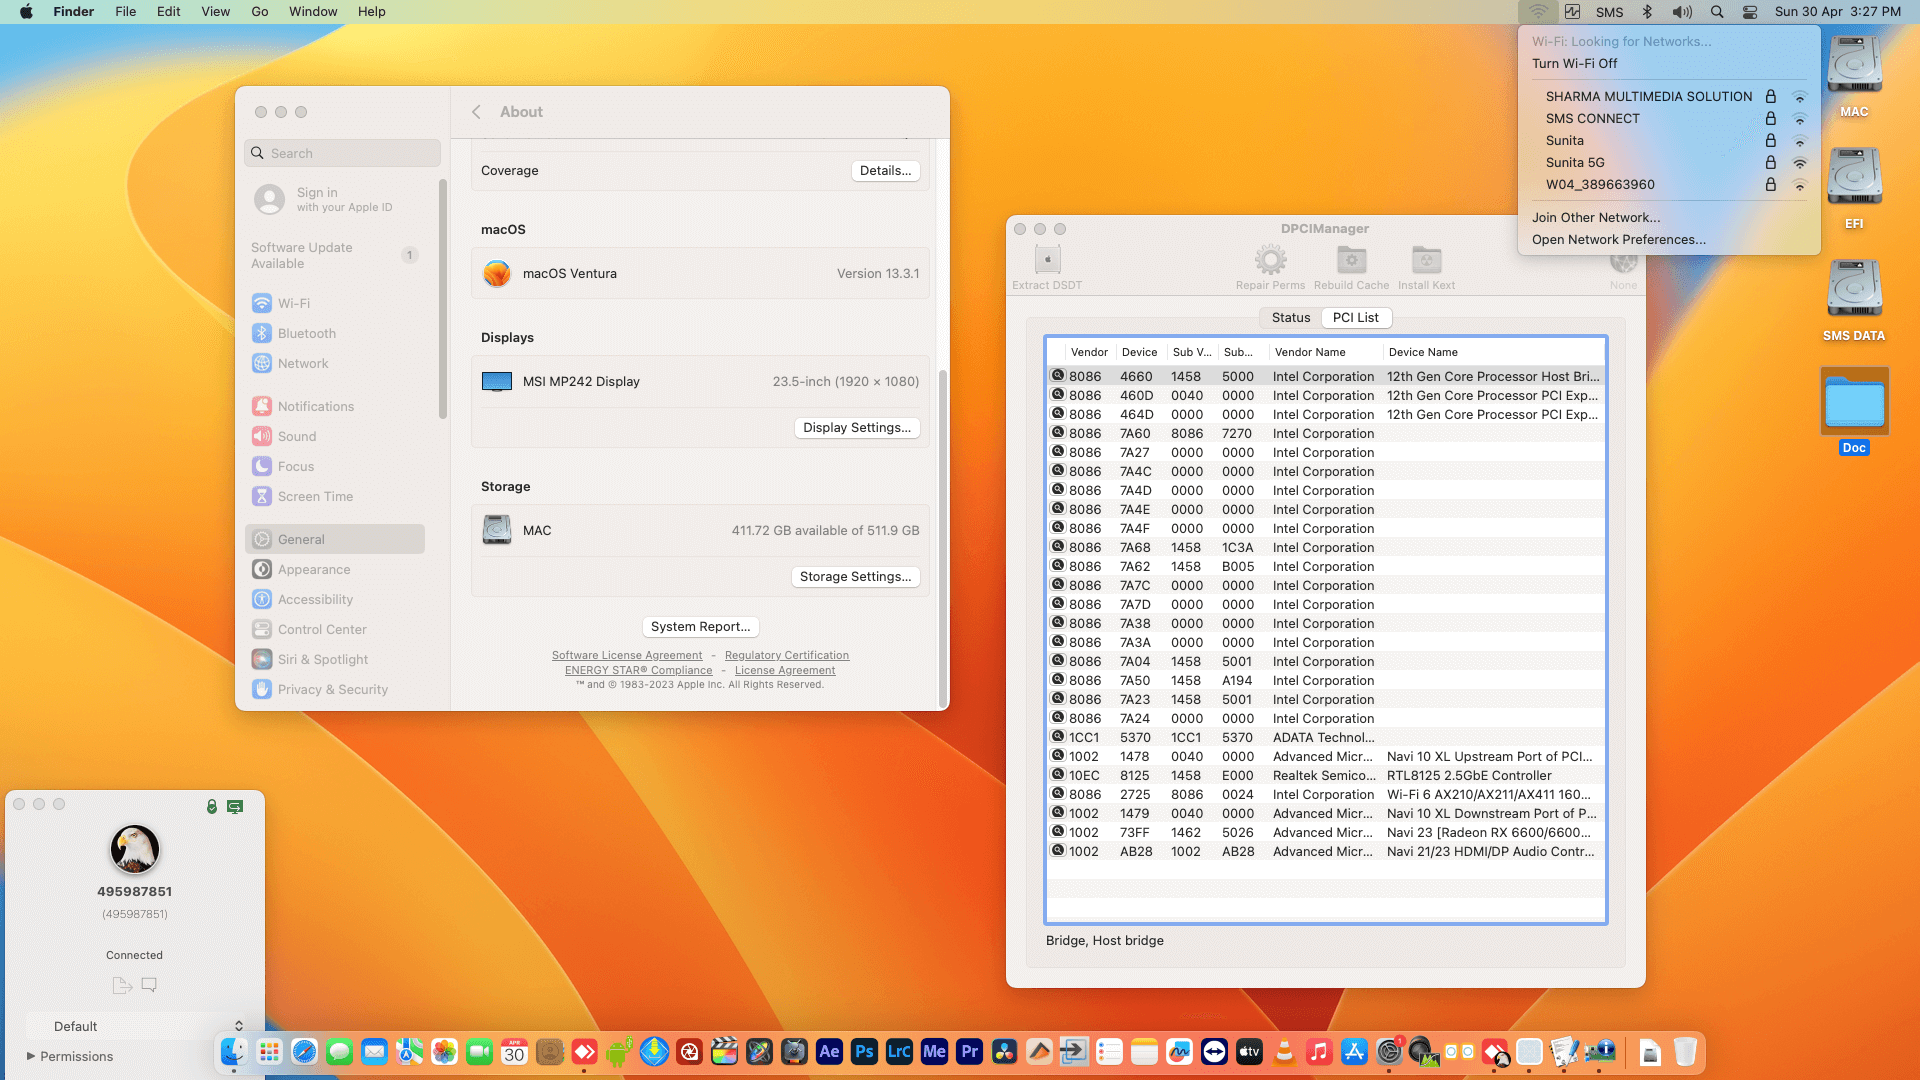Viewport: 1920px width, 1080px height.
Task: Click the Vendor column header
Action: 1089,352
